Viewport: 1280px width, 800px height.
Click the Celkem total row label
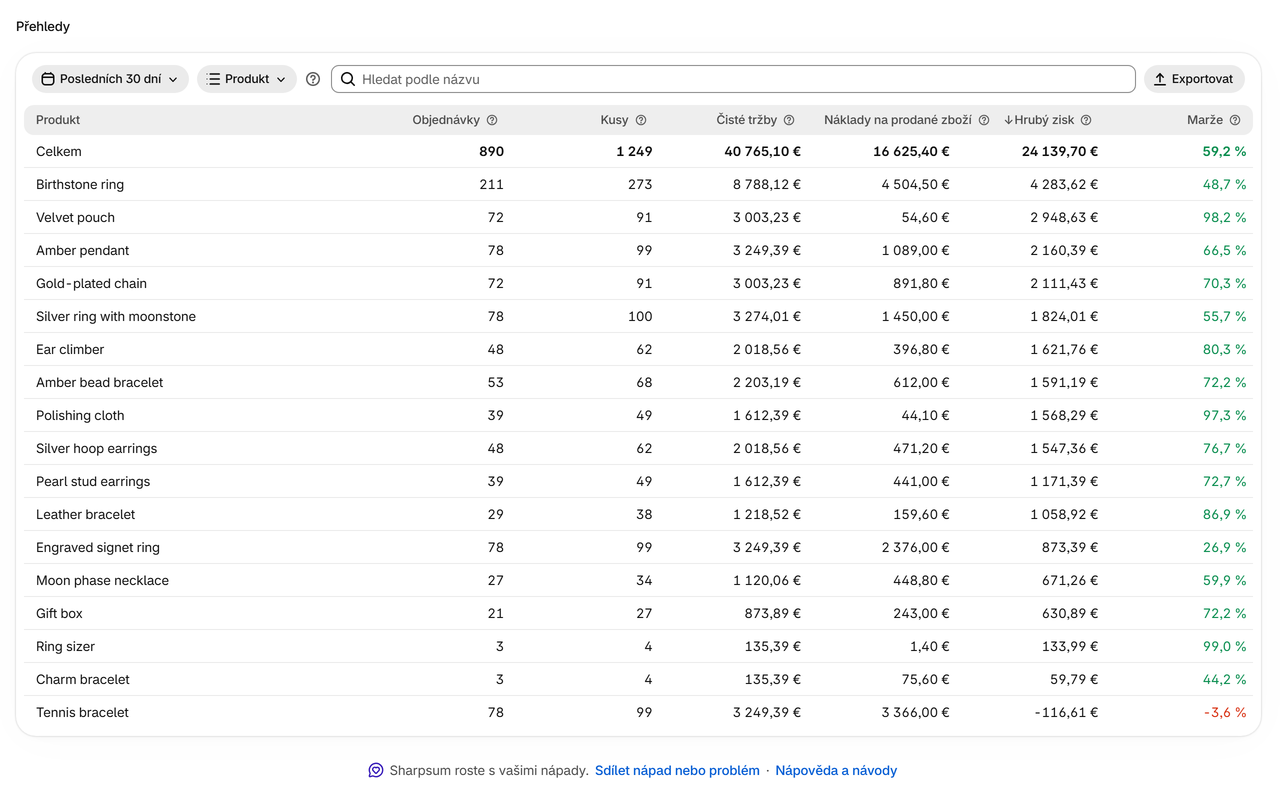pyautogui.click(x=59, y=152)
